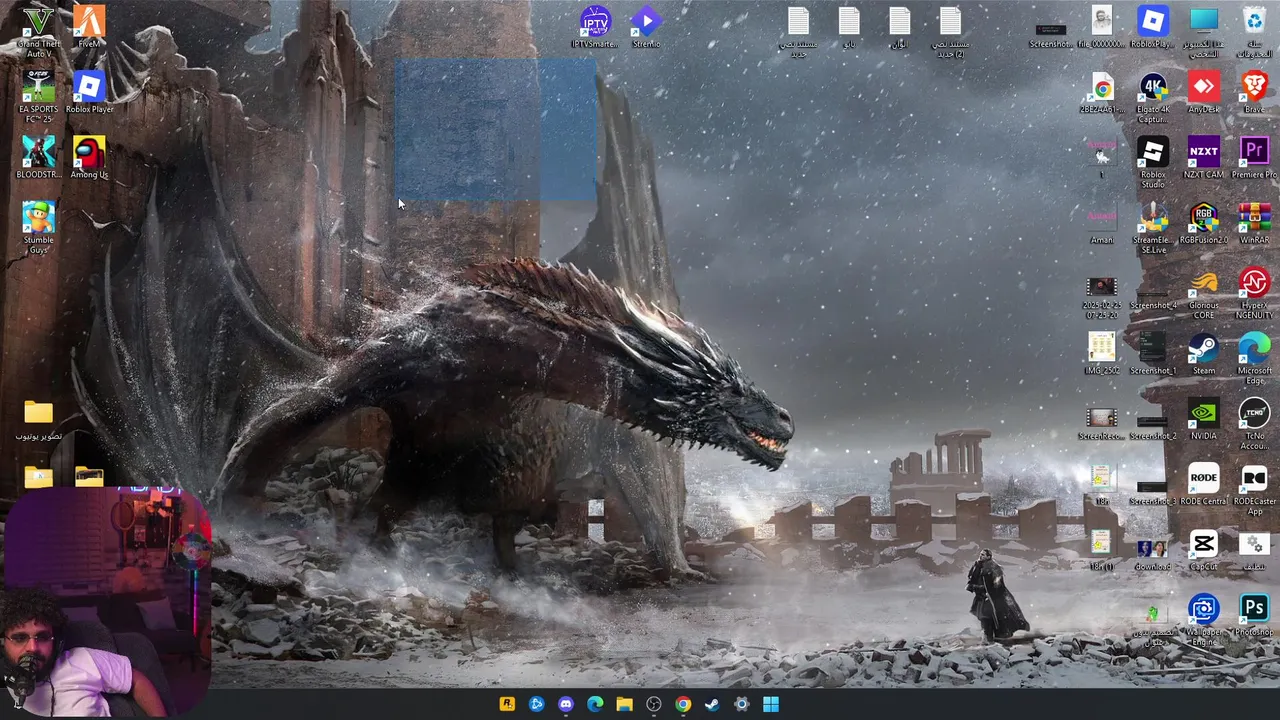
Task: Select the WinRAR desktop icon
Action: pyautogui.click(x=1254, y=222)
